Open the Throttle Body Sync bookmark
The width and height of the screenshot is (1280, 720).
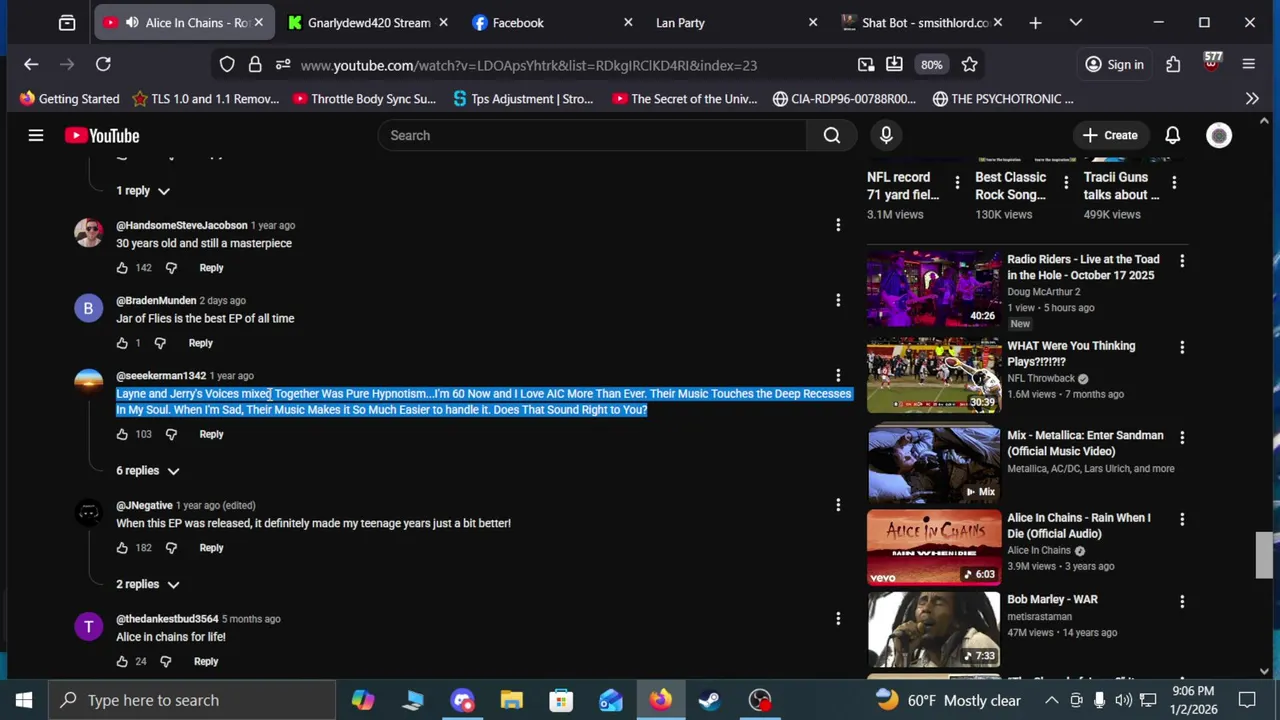tap(365, 98)
